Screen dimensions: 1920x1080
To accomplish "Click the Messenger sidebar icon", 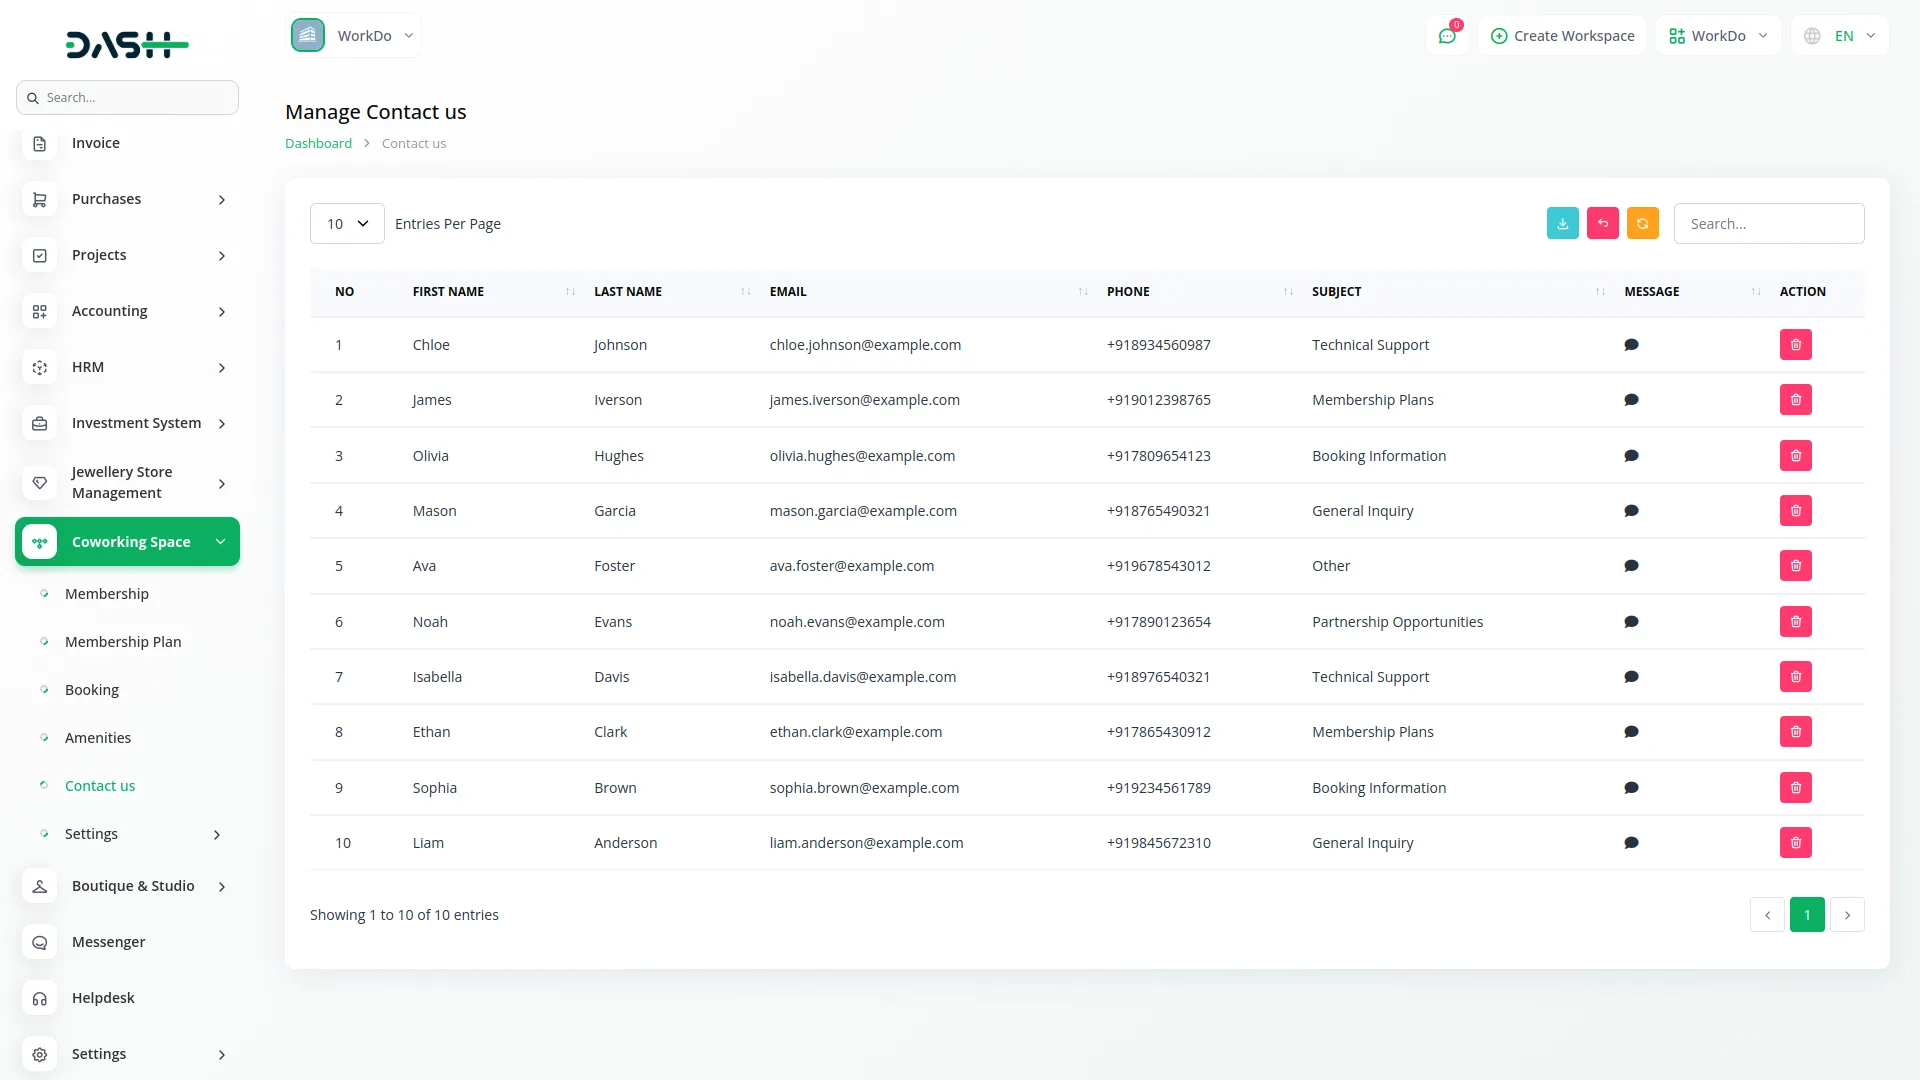I will [40, 942].
